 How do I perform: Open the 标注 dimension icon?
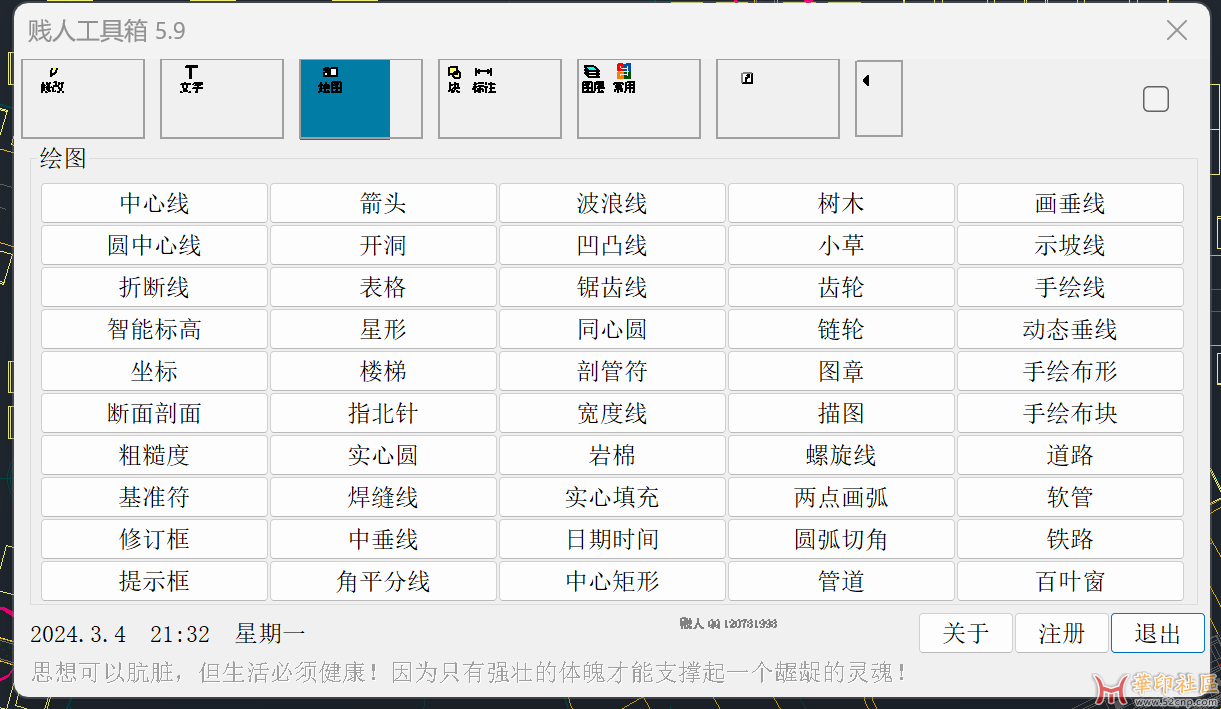coord(484,80)
